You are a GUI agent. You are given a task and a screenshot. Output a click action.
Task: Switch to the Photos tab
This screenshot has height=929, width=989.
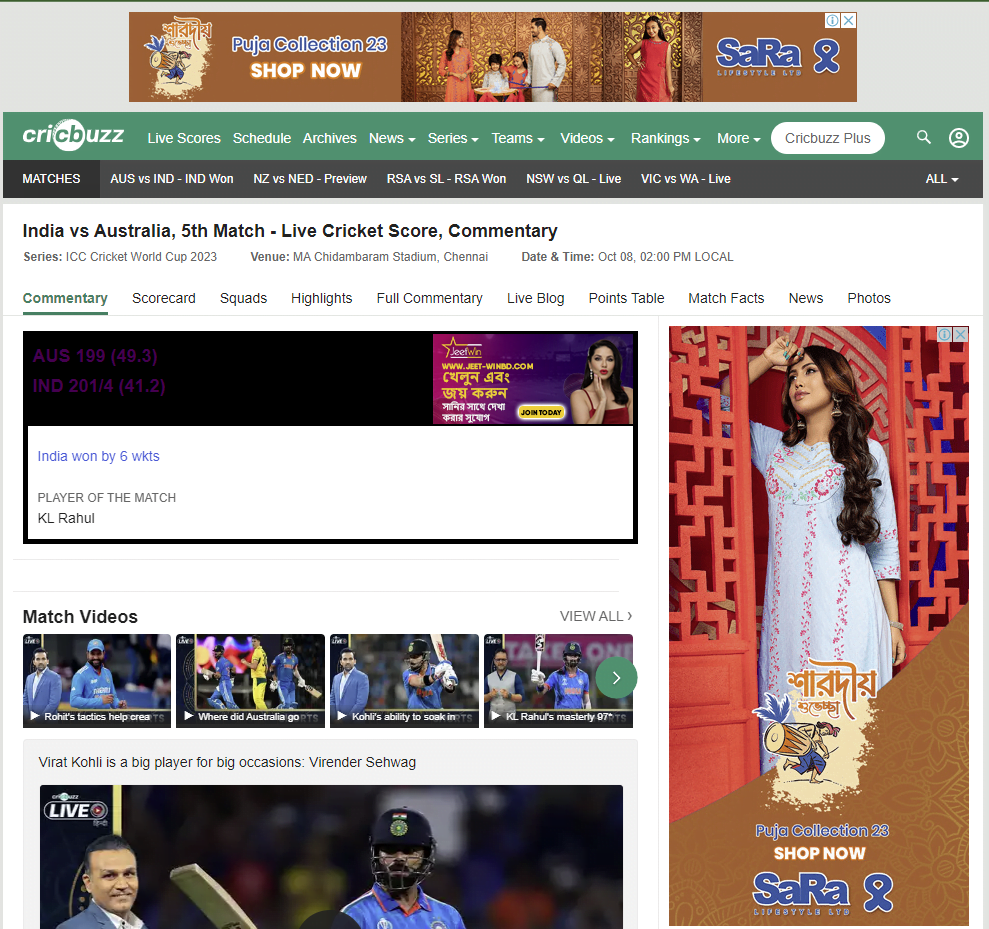pyautogui.click(x=869, y=298)
